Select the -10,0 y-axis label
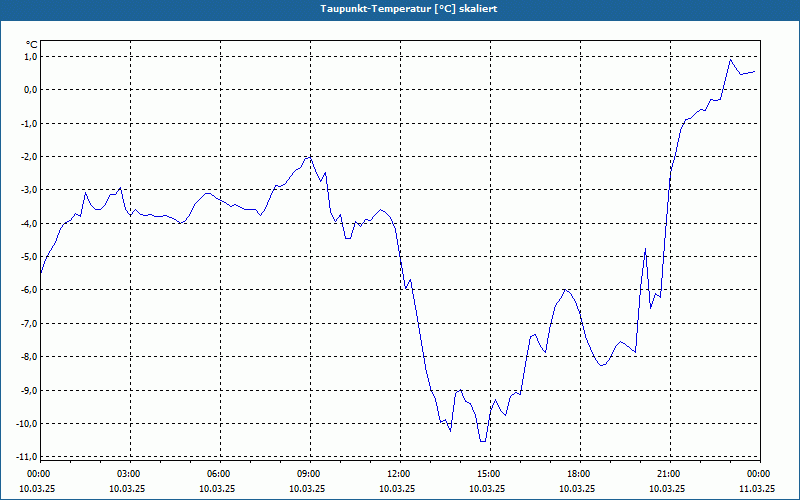This screenshot has width=800, height=500. click(x=28, y=423)
